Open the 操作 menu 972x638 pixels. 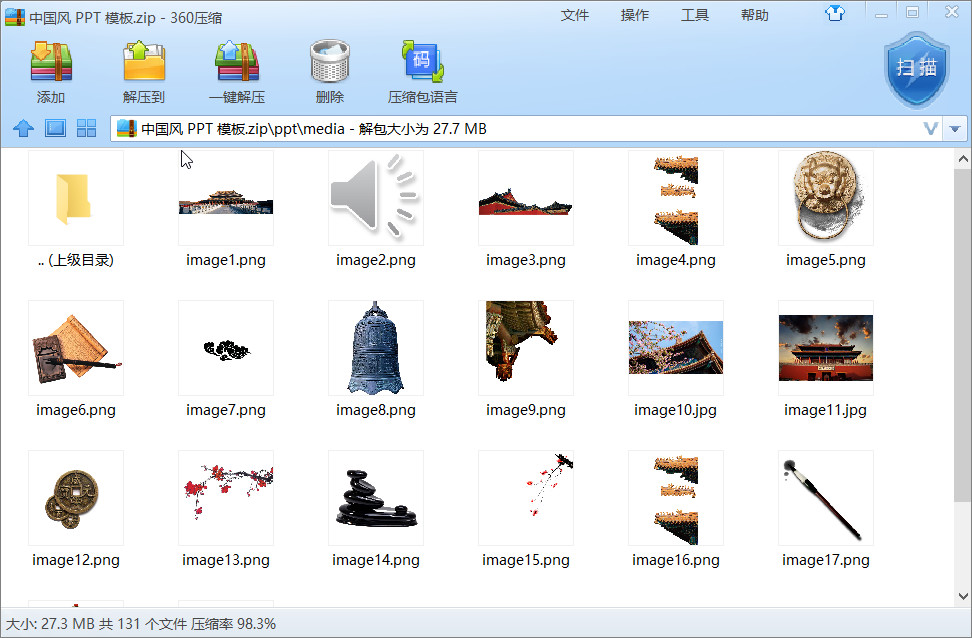[x=635, y=16]
